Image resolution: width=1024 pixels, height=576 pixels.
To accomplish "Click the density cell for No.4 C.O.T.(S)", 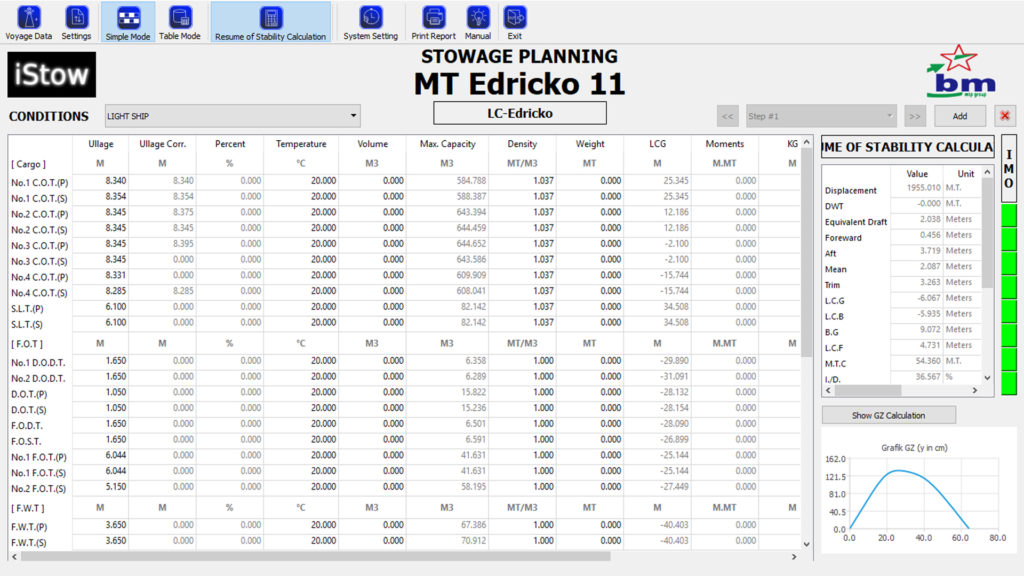I will [x=522, y=291].
